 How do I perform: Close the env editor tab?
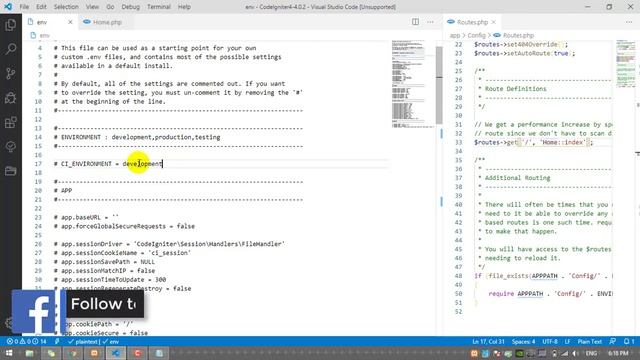pos(70,22)
